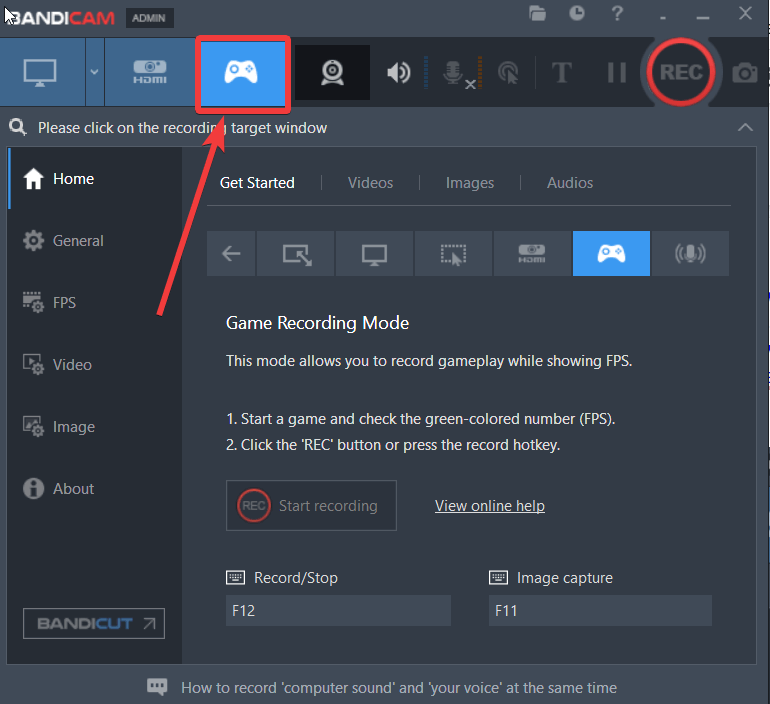Image resolution: width=770 pixels, height=704 pixels.
Task: Open screen mode dropdown arrow
Action: point(94,72)
